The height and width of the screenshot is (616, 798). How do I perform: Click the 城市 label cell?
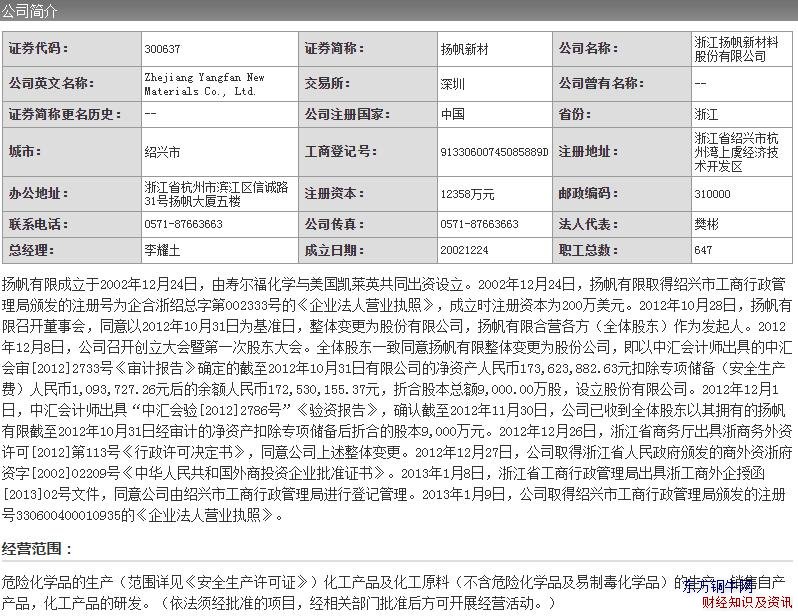point(72,152)
